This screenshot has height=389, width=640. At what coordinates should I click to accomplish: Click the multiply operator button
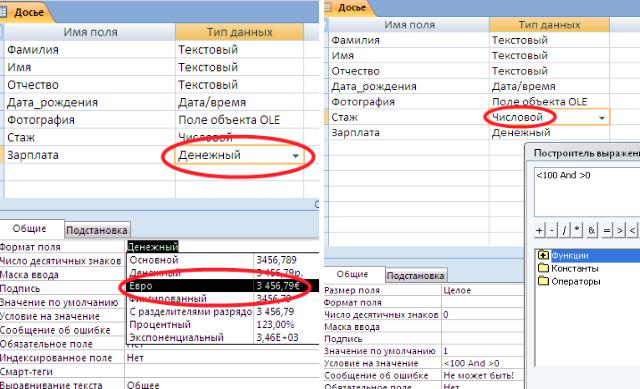pos(577,231)
